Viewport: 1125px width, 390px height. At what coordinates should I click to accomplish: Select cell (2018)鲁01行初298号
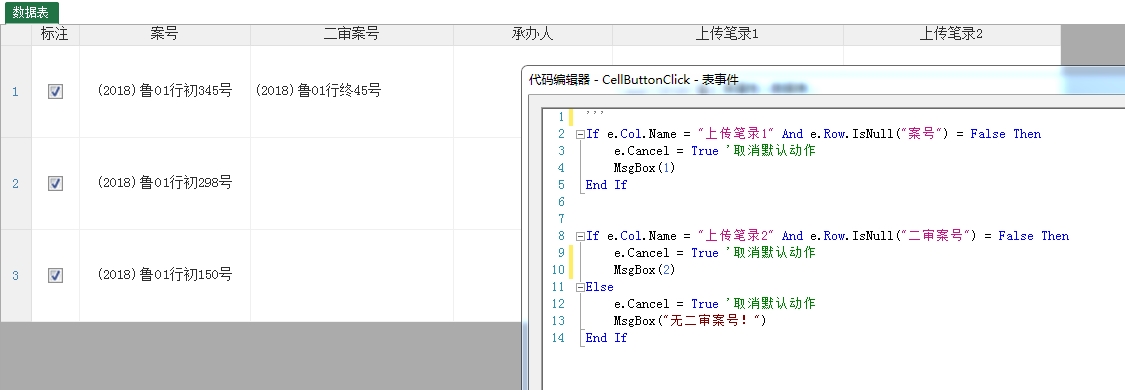[164, 184]
